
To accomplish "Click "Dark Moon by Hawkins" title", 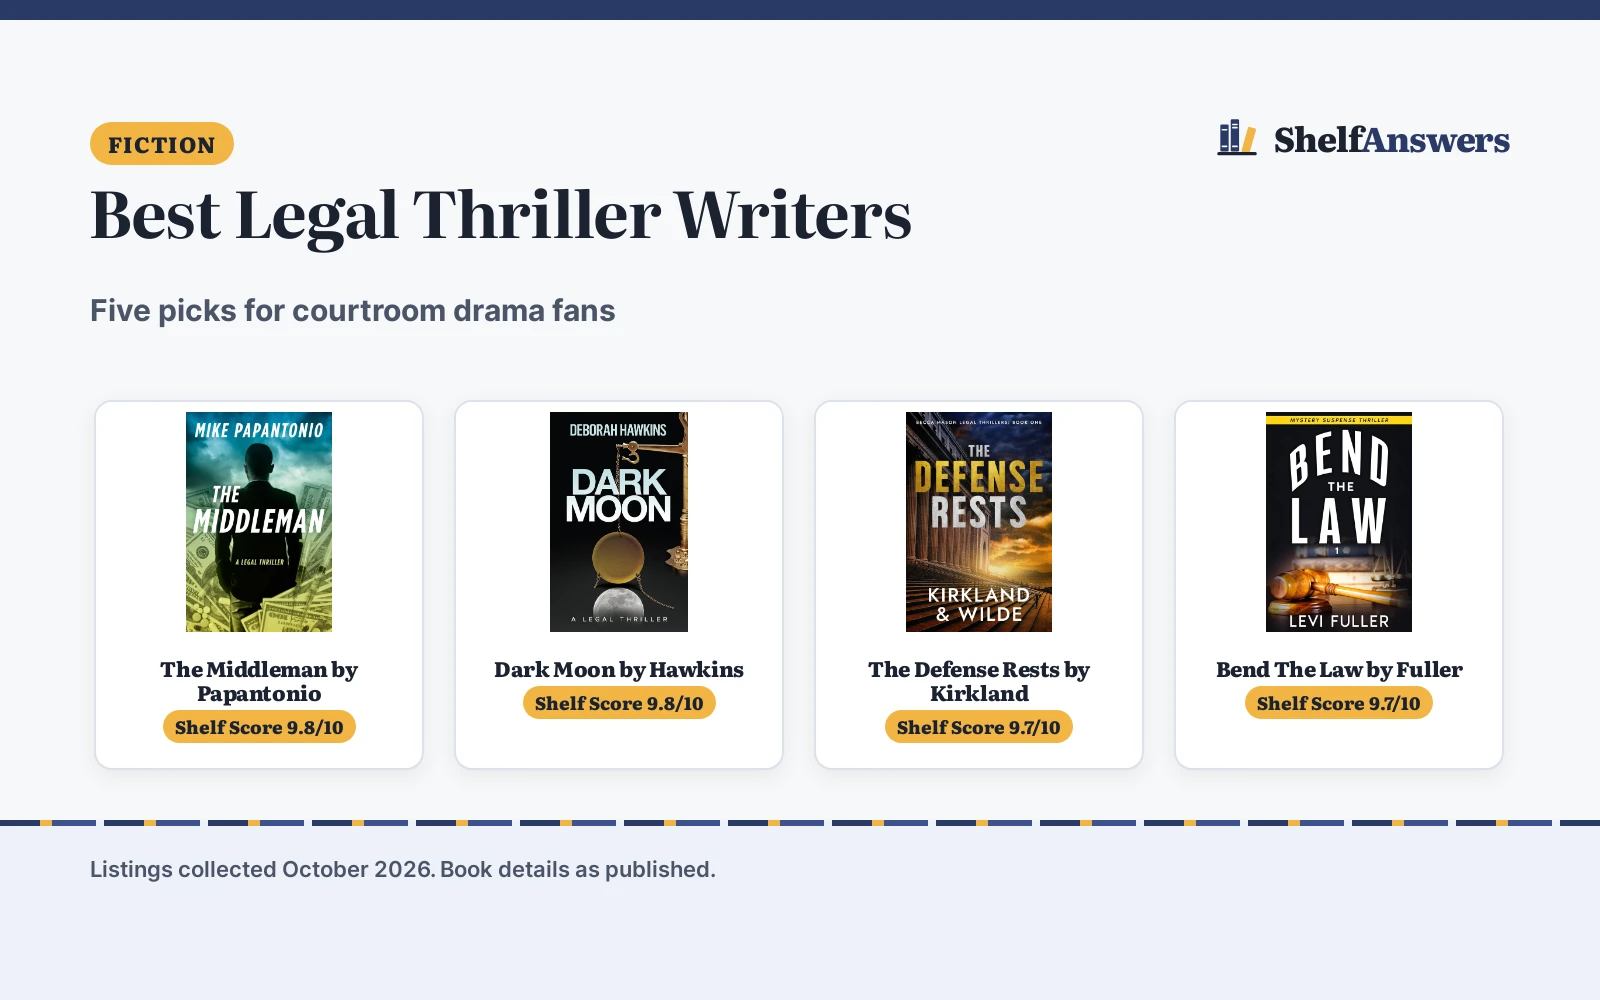I will click(619, 669).
